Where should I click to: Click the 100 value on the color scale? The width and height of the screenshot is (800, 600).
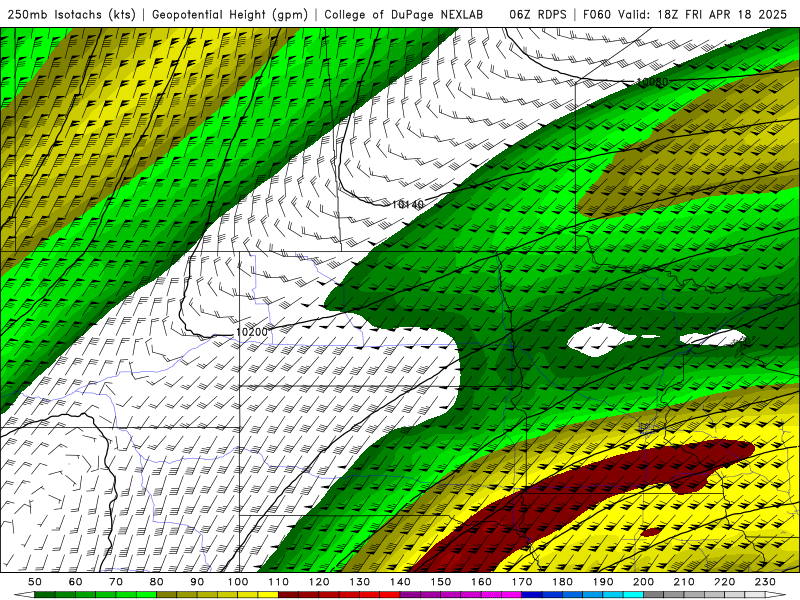click(238, 582)
